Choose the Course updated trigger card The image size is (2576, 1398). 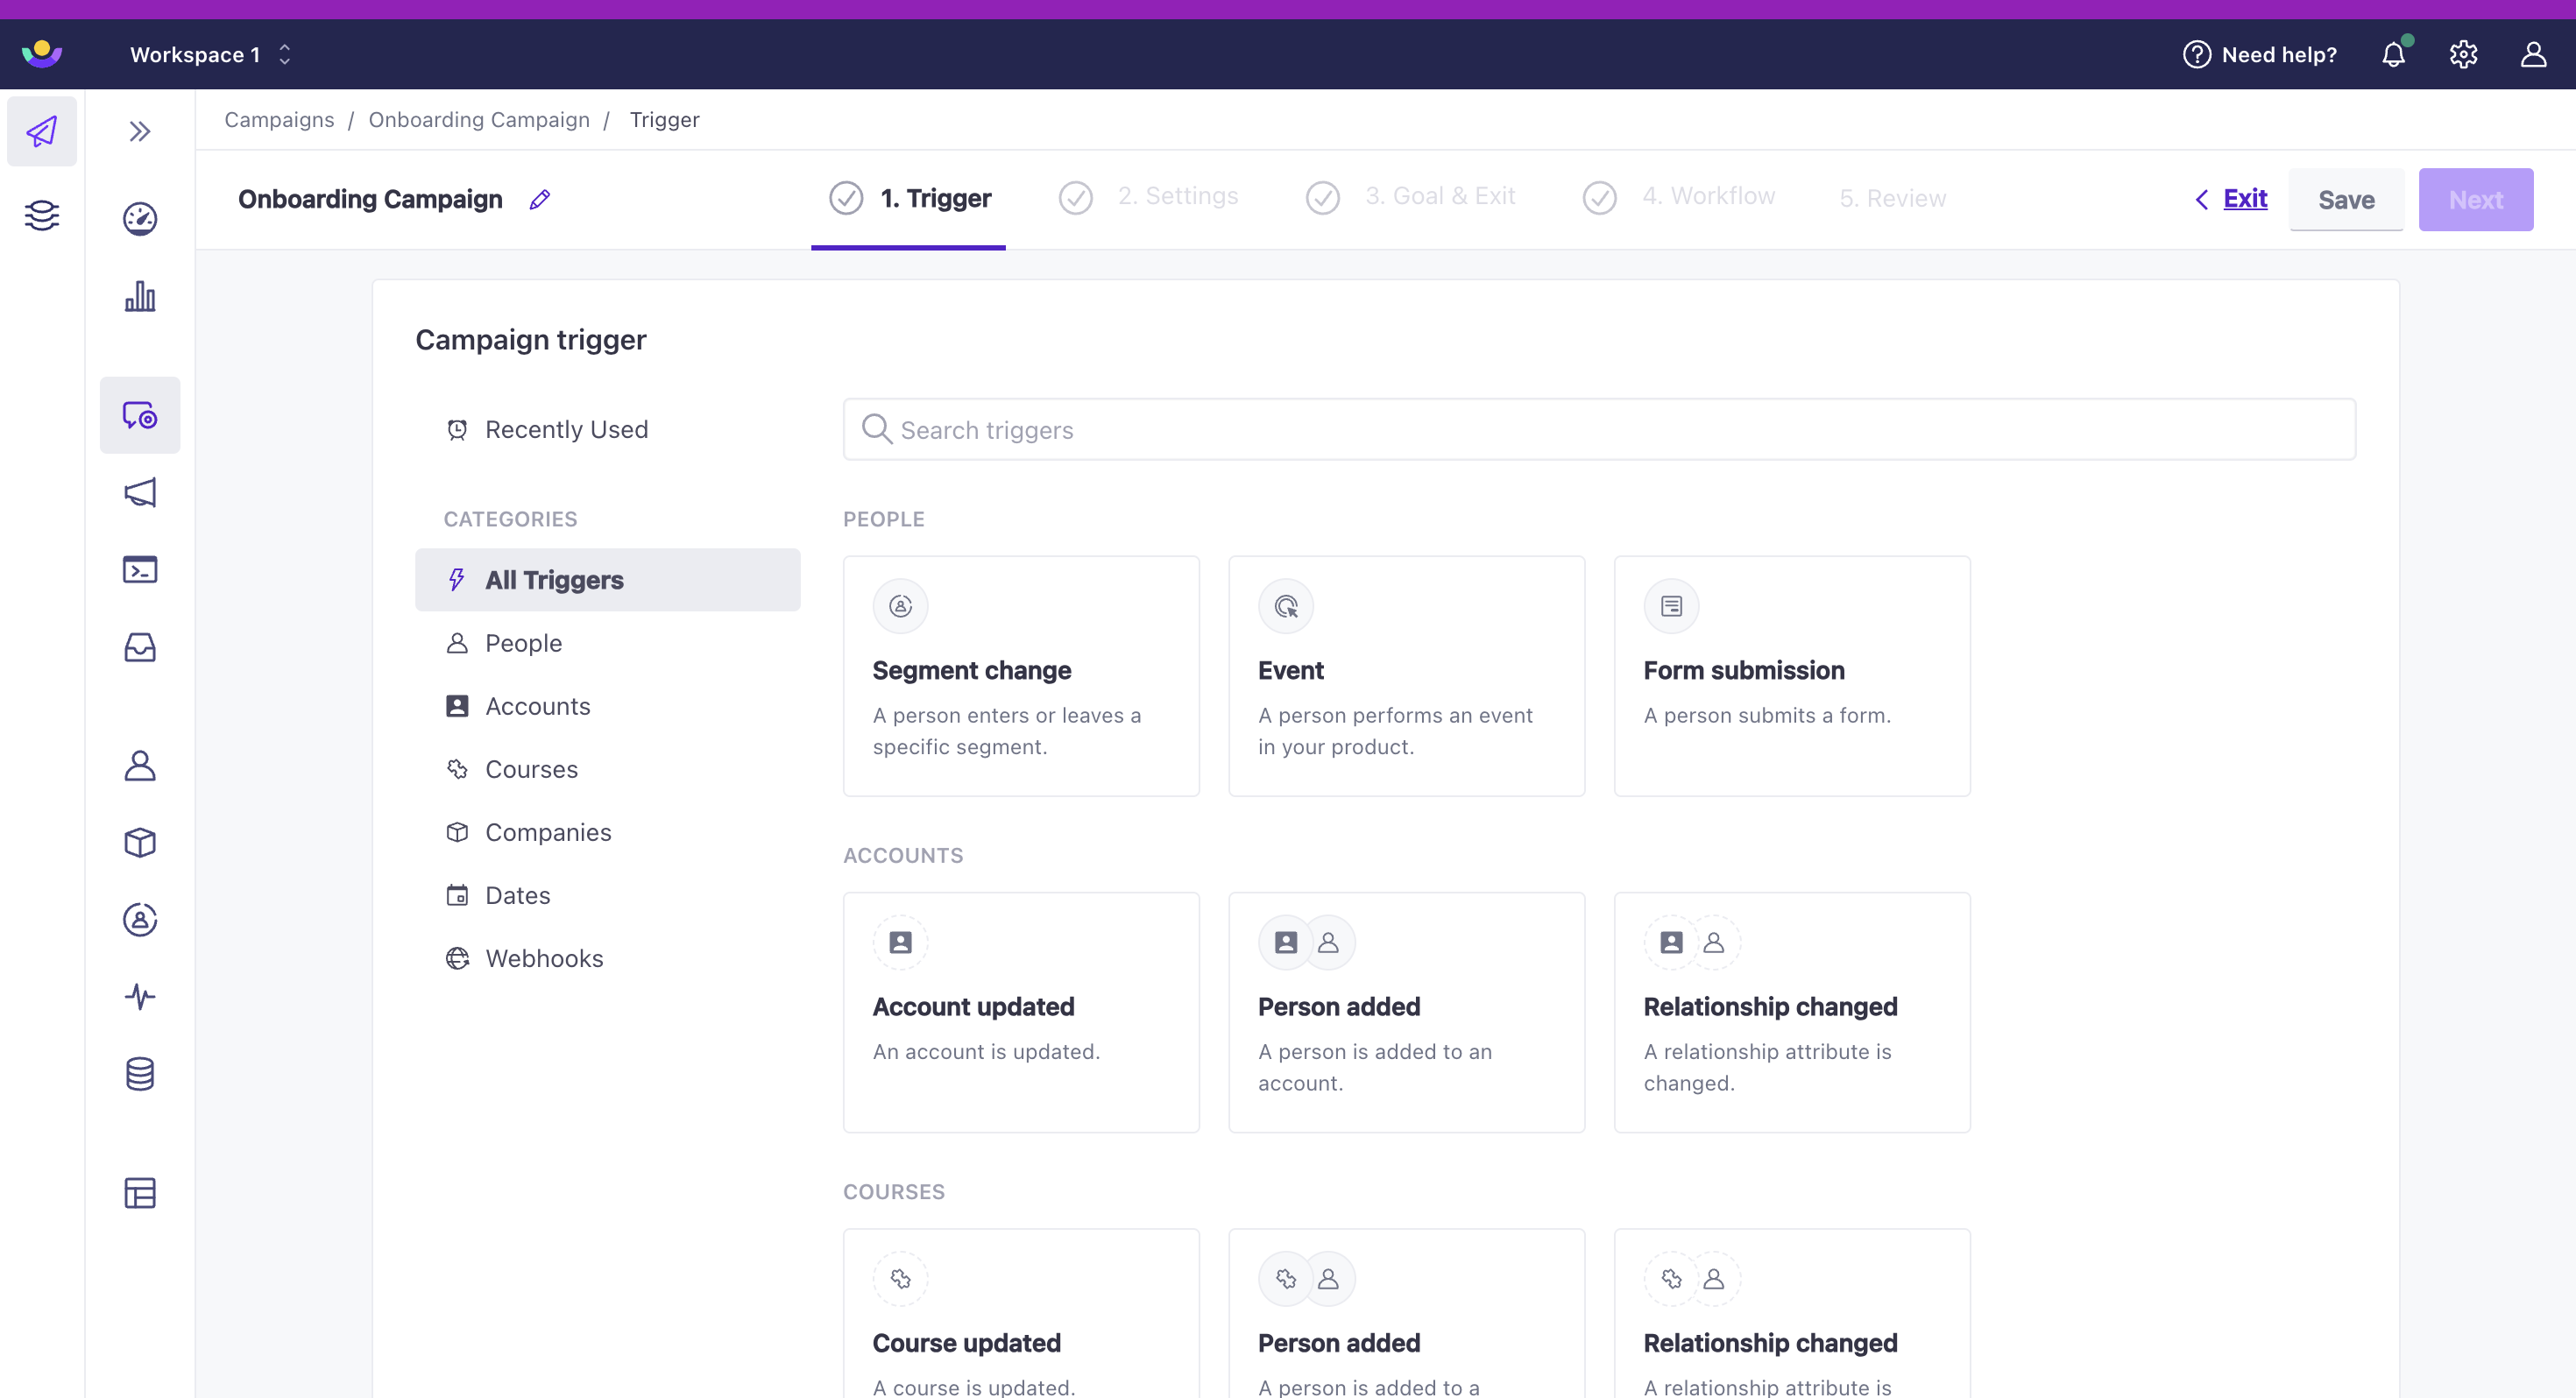click(1021, 1313)
